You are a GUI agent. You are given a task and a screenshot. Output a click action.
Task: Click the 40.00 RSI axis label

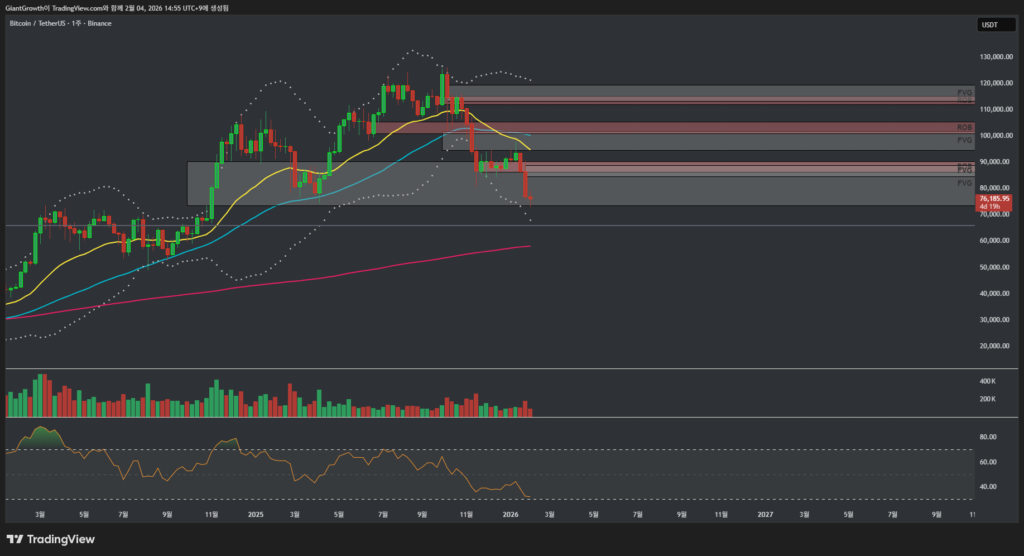click(986, 487)
